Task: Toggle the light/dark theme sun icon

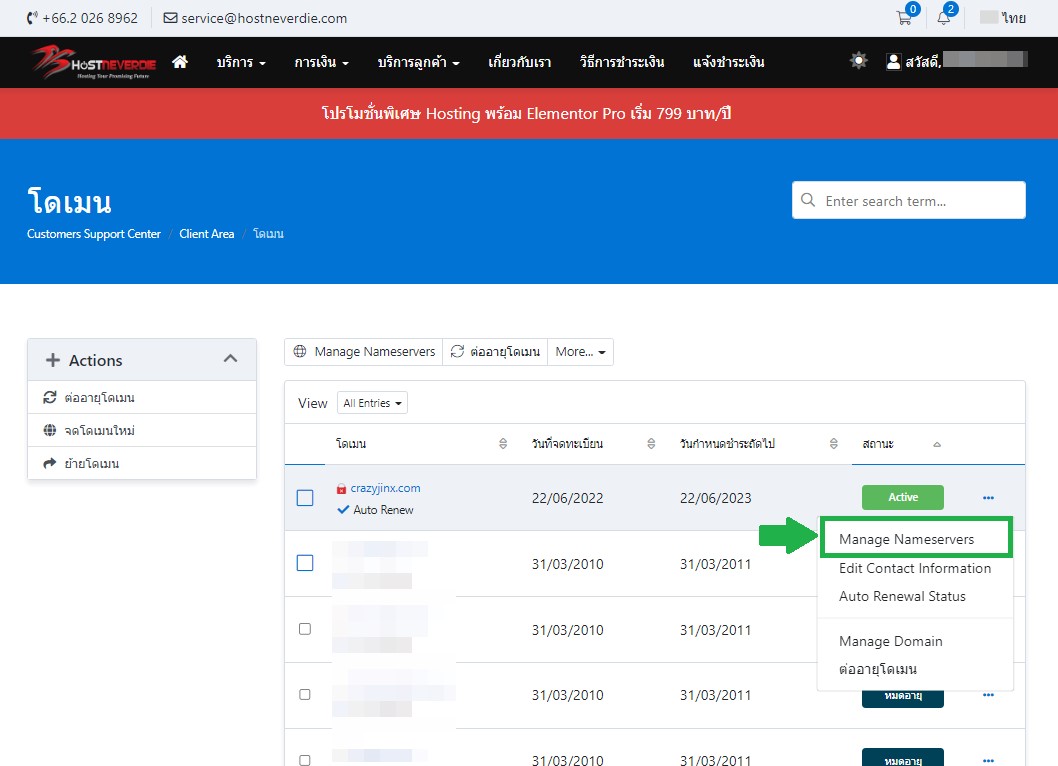Action: click(858, 61)
